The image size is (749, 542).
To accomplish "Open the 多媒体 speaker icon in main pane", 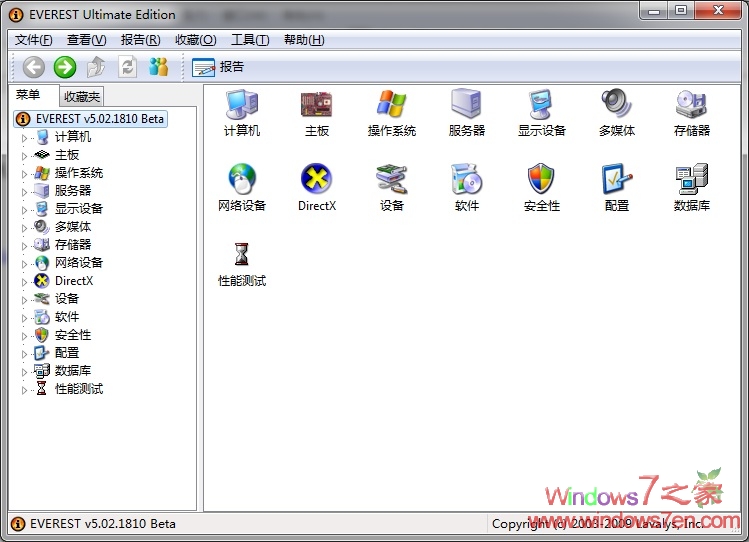I will tap(616, 103).
